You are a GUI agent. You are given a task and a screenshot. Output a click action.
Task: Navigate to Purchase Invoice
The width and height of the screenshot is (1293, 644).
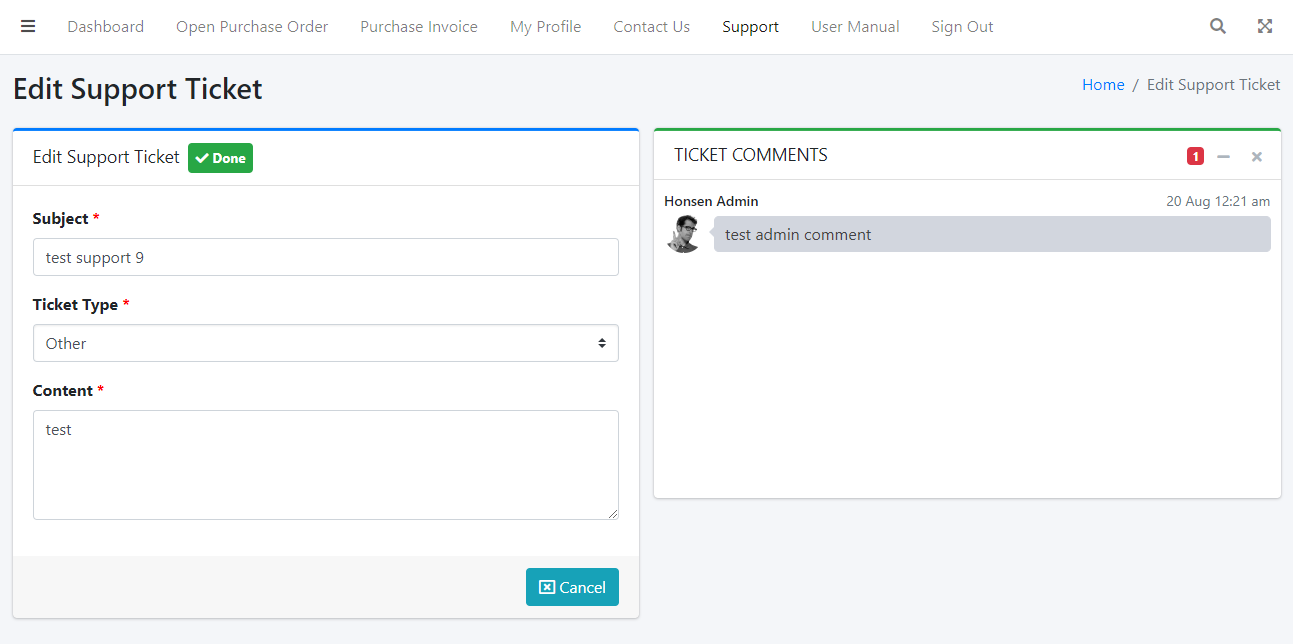[419, 27]
